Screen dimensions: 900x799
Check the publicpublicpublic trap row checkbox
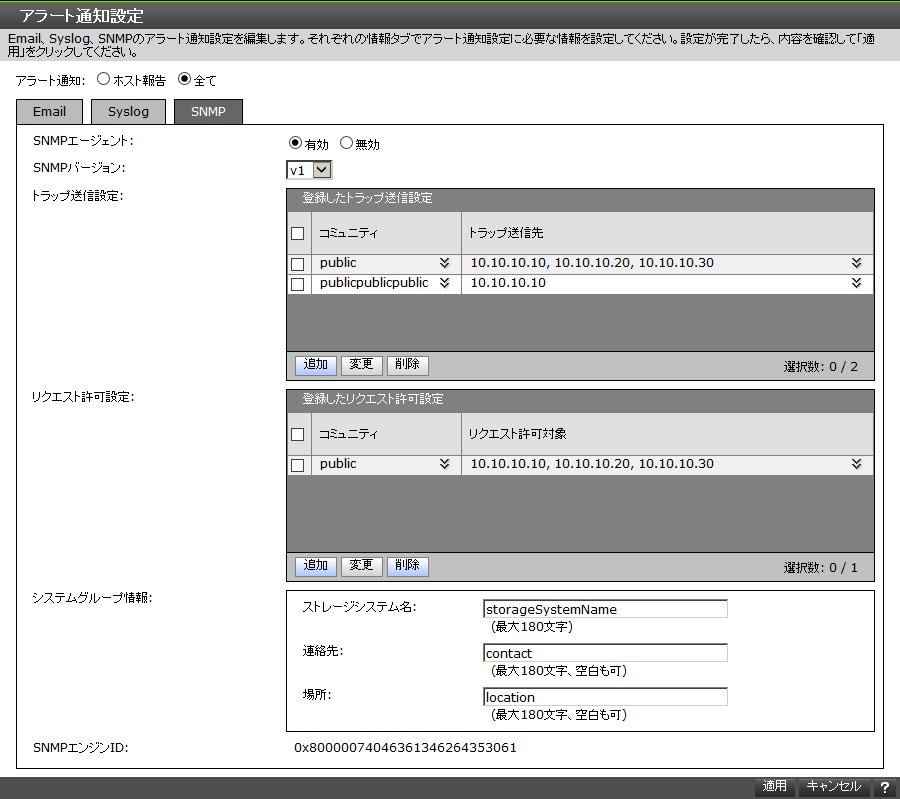click(297, 283)
